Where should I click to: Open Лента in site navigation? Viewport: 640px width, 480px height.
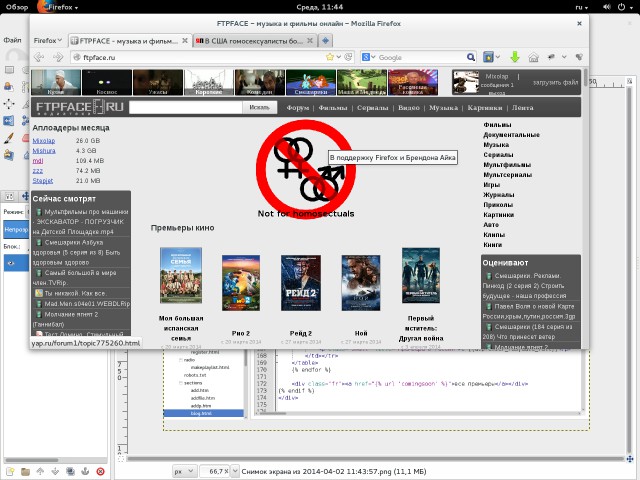tap(522, 108)
